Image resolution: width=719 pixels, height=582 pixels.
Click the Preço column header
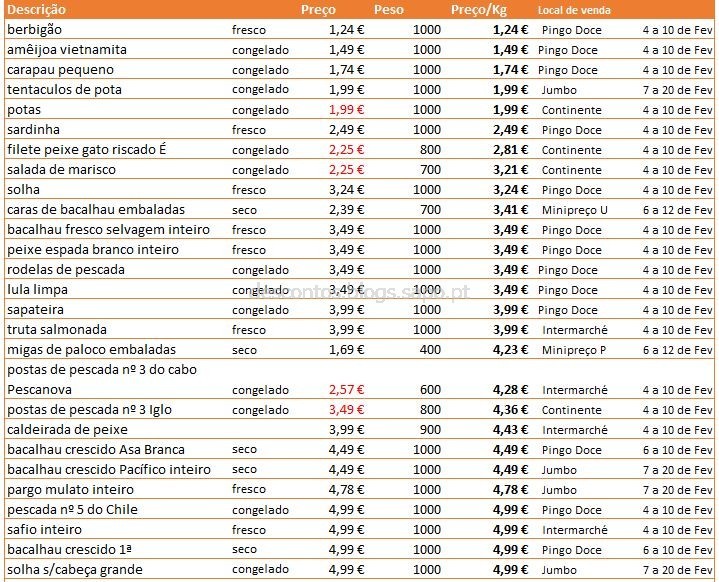tap(318, 10)
